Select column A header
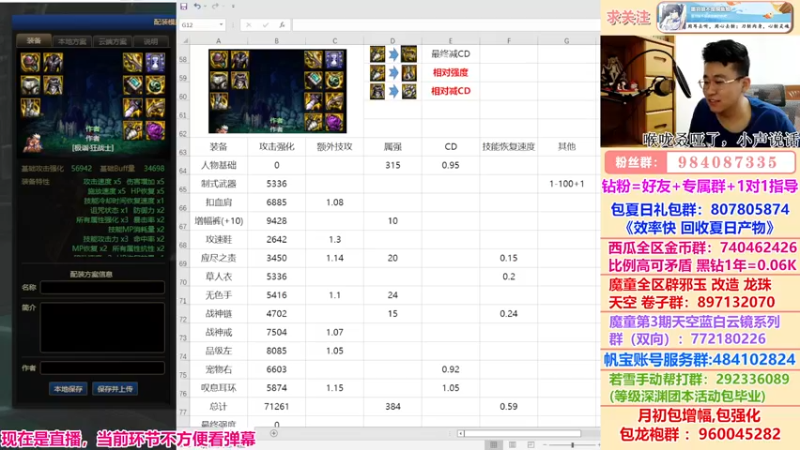 218,40
